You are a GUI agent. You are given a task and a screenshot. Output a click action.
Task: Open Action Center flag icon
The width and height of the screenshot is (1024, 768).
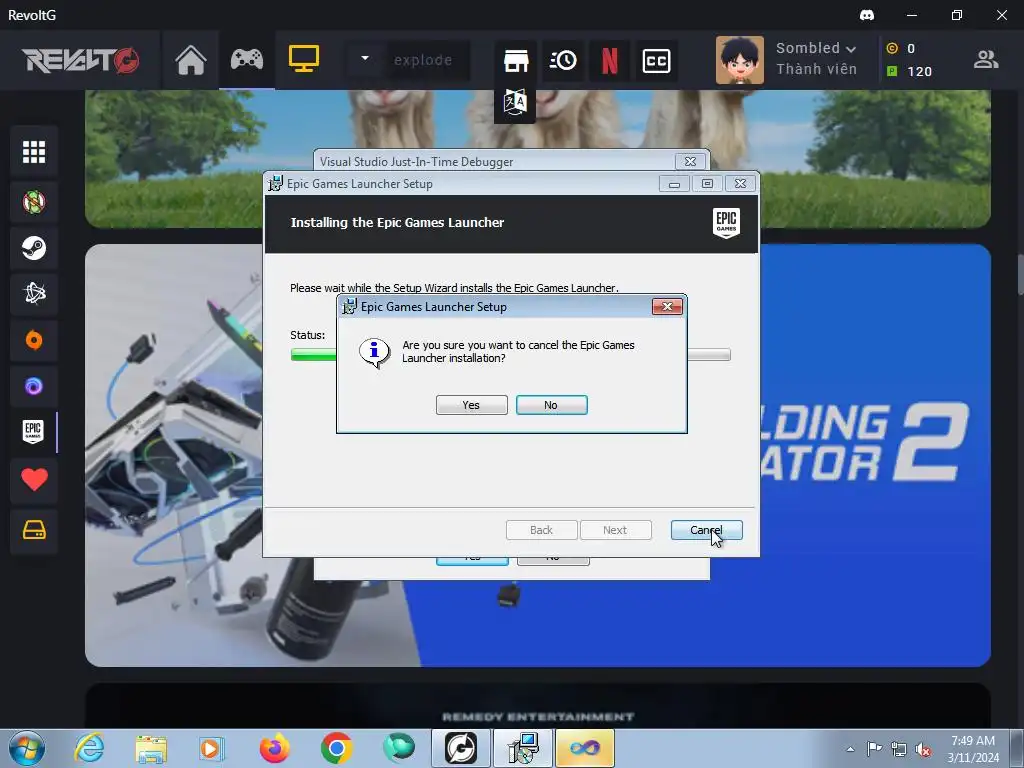coord(874,748)
